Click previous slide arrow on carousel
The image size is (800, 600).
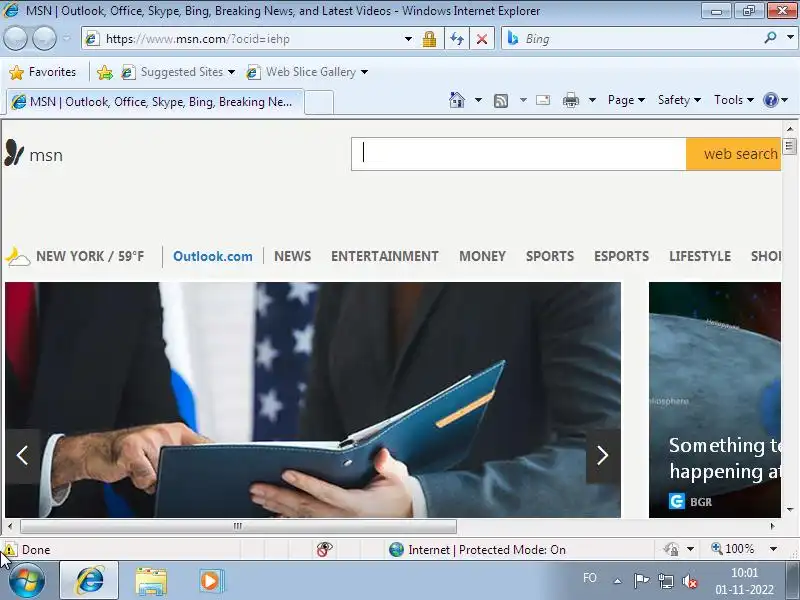tap(22, 456)
